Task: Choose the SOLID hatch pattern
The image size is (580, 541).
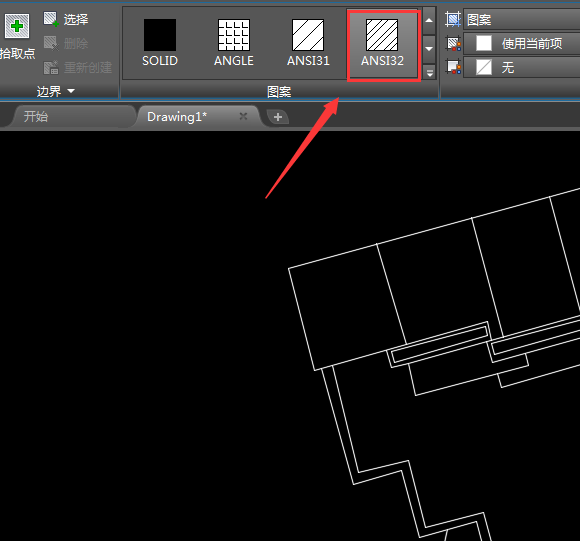Action: pos(160,43)
